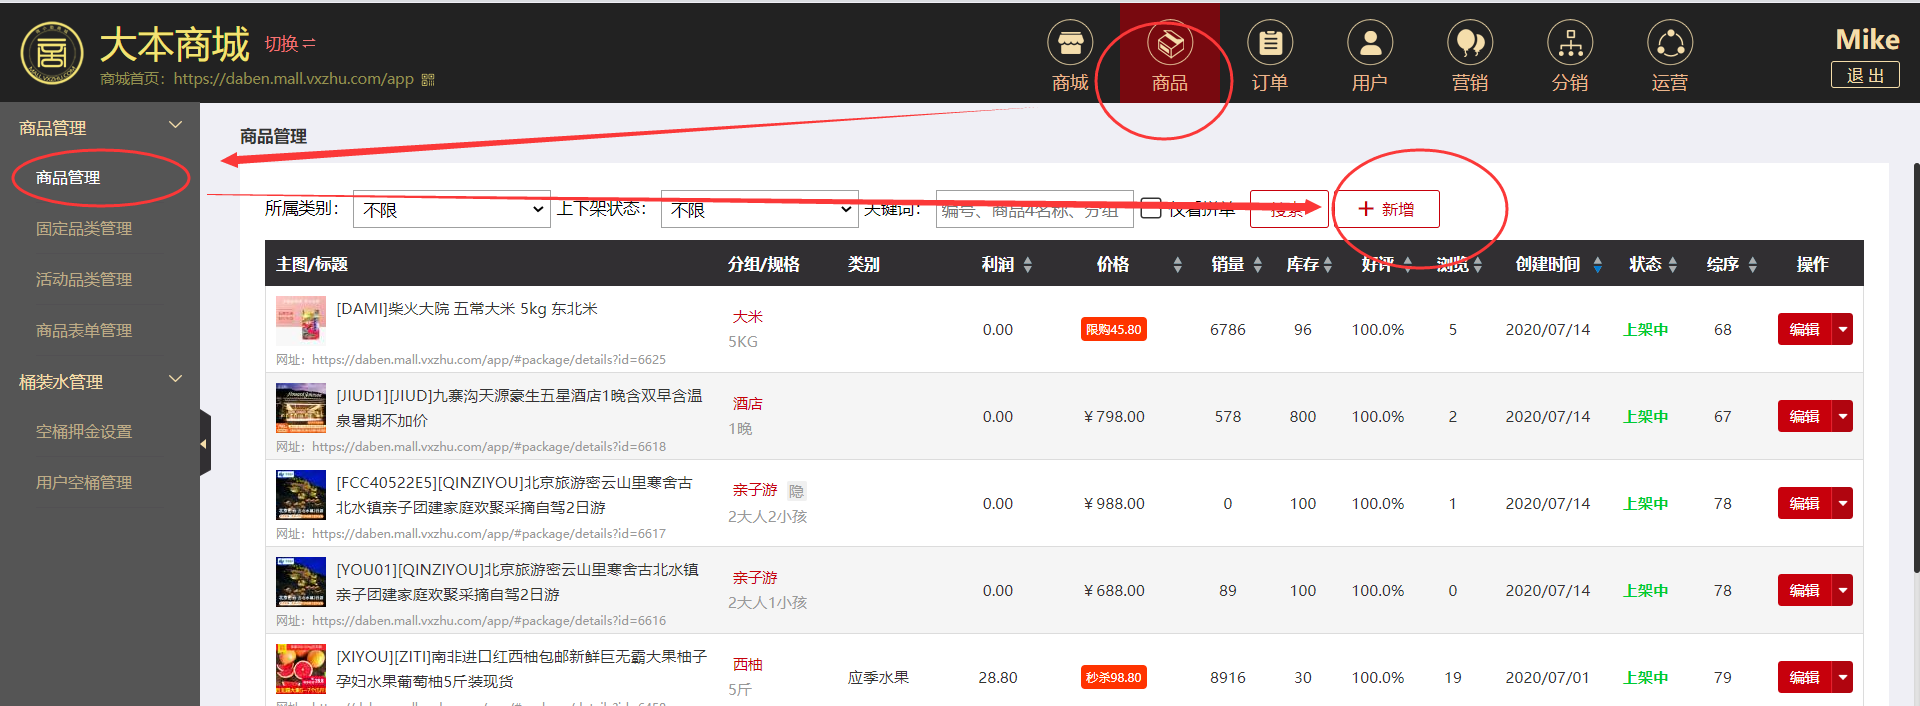The height and width of the screenshot is (706, 1920).
Task: Expand dropdown arrow next to first 编辑 button
Action: [1842, 329]
